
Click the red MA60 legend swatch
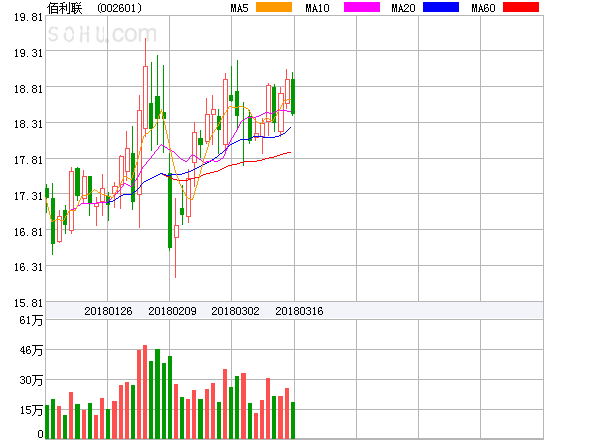pos(521,7)
